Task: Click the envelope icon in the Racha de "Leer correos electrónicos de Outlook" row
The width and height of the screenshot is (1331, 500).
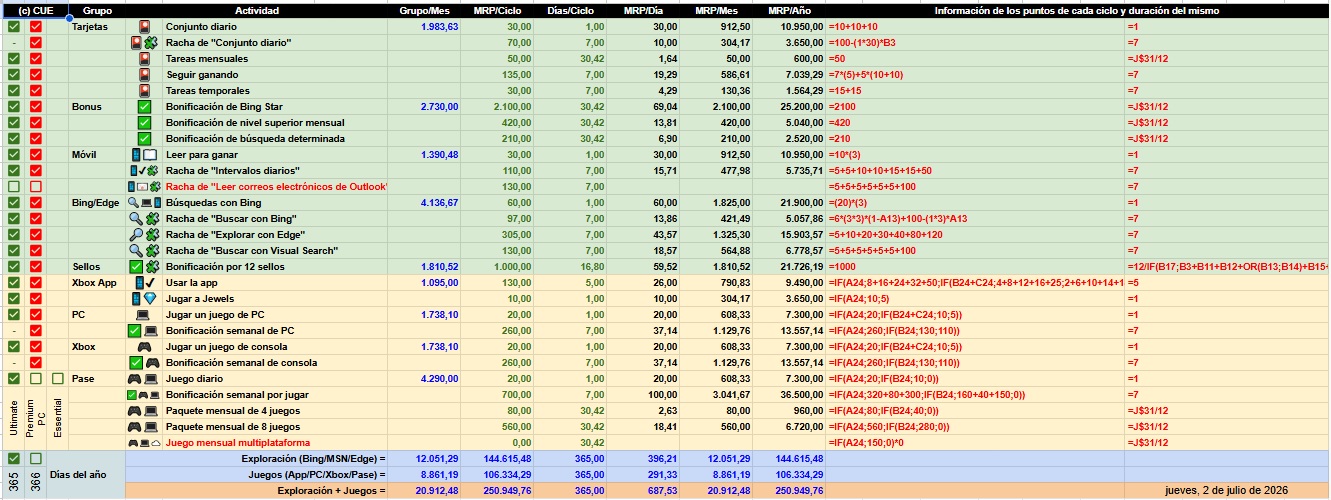Action: tap(144, 187)
